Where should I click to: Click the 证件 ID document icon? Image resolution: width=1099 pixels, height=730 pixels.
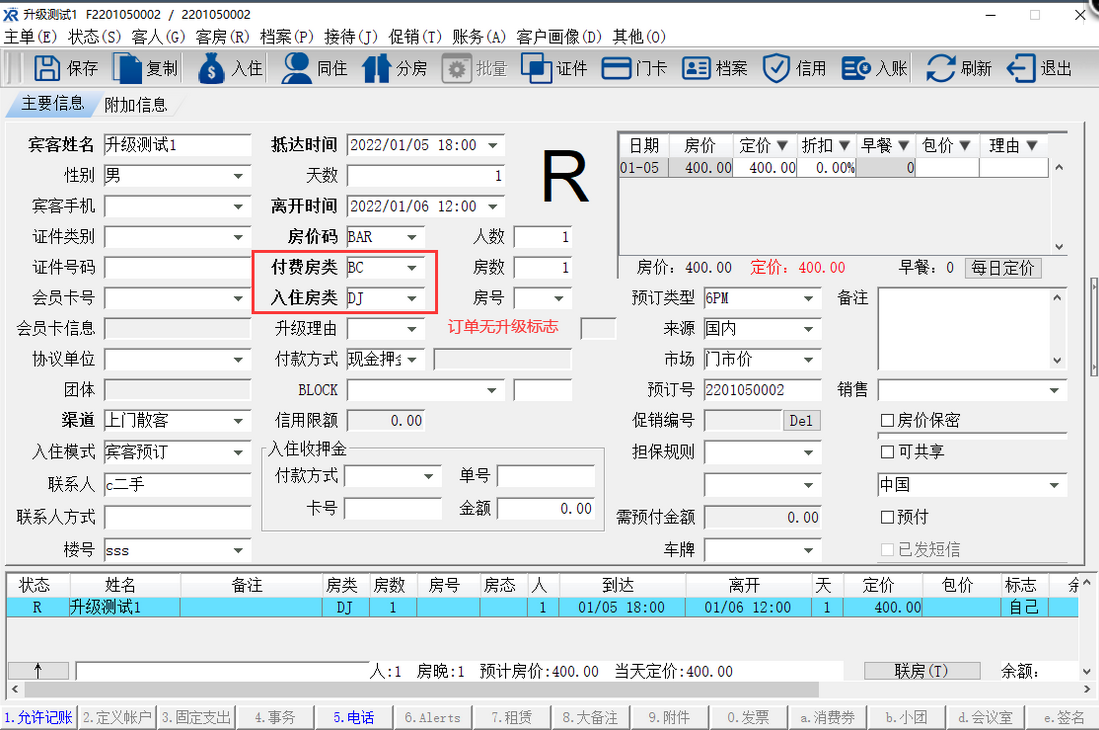point(536,69)
